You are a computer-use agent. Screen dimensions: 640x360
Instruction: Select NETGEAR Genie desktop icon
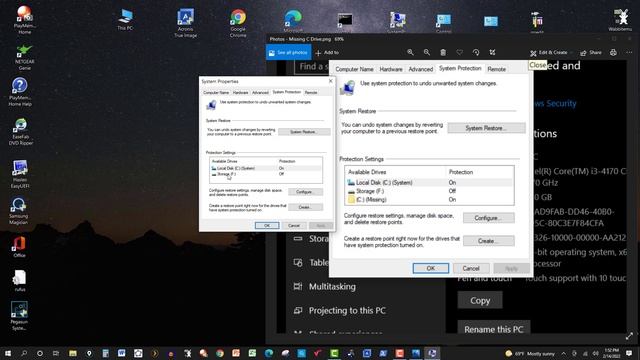coord(24,56)
